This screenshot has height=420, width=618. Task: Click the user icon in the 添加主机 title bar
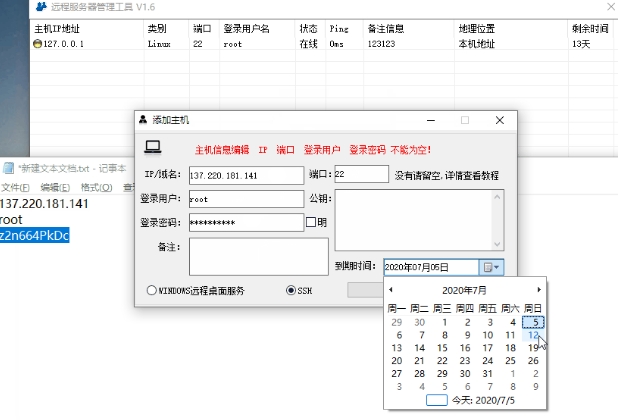point(144,120)
